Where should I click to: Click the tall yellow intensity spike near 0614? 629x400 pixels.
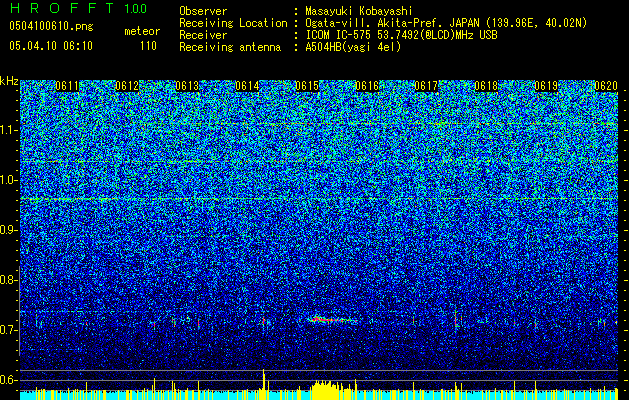click(264, 384)
